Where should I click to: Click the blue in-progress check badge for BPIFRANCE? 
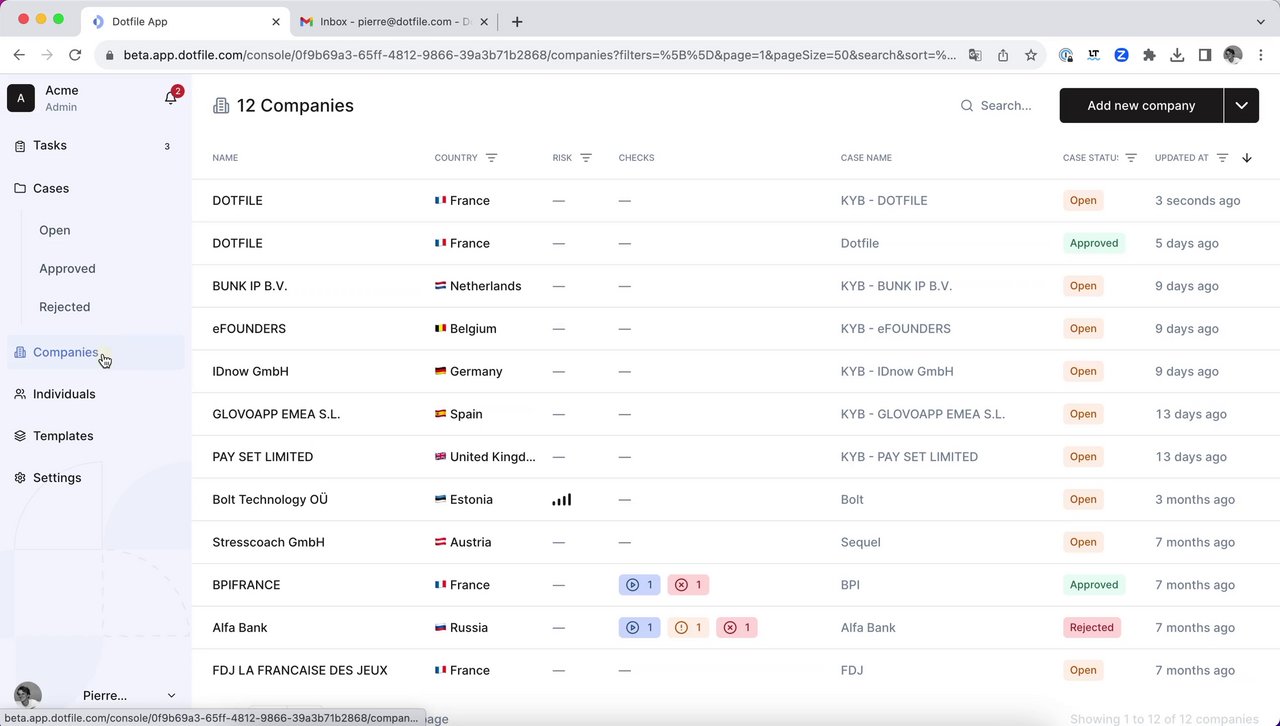click(639, 585)
